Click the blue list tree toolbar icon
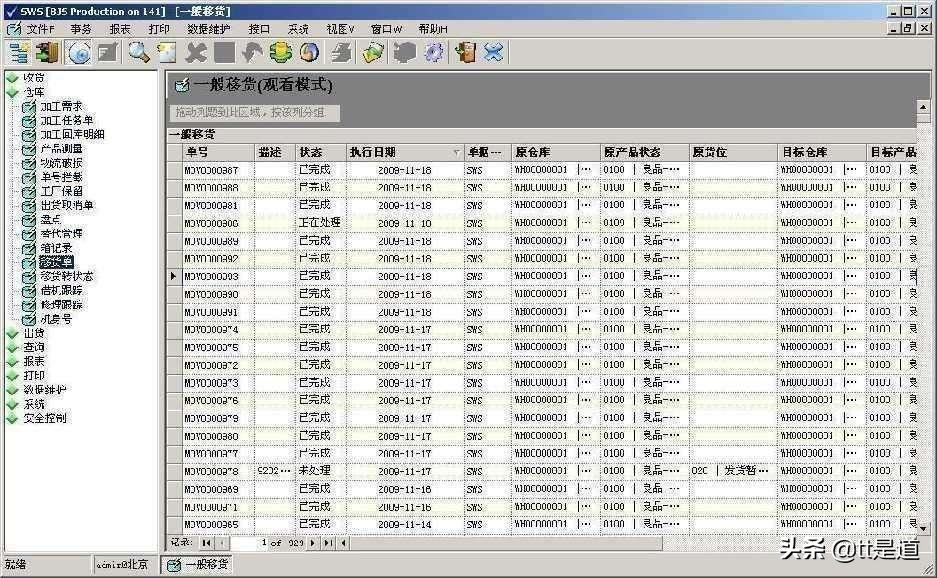This screenshot has width=937, height=578. pos(20,53)
